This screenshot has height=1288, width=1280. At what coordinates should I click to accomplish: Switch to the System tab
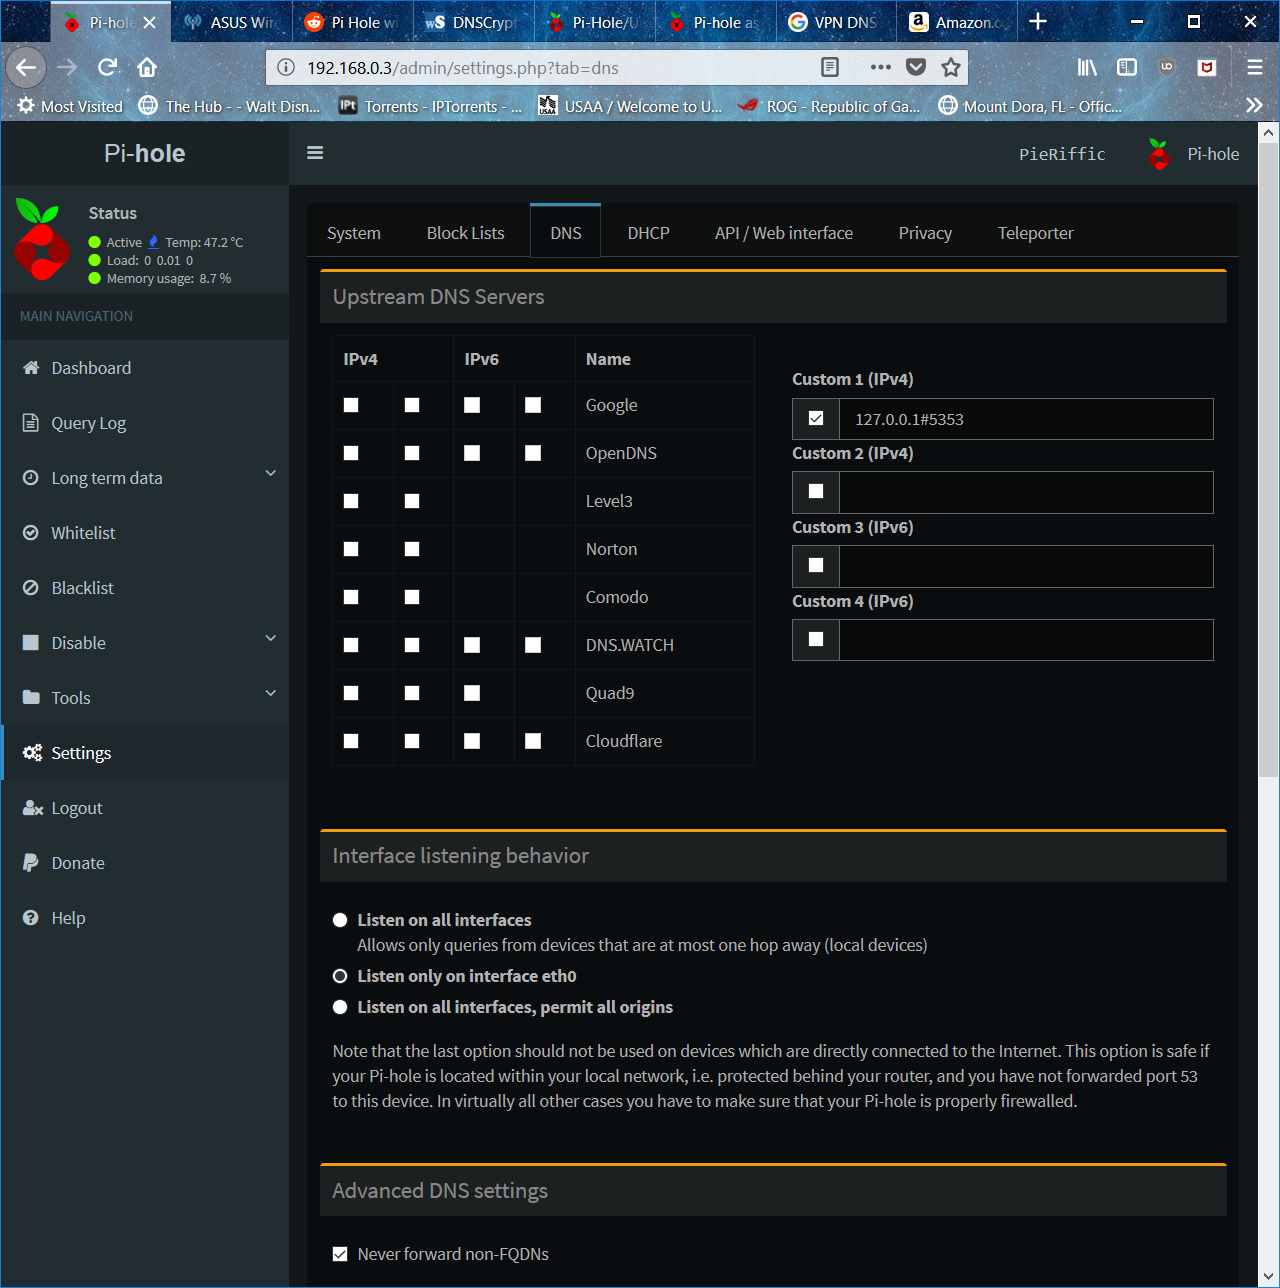[x=354, y=233]
